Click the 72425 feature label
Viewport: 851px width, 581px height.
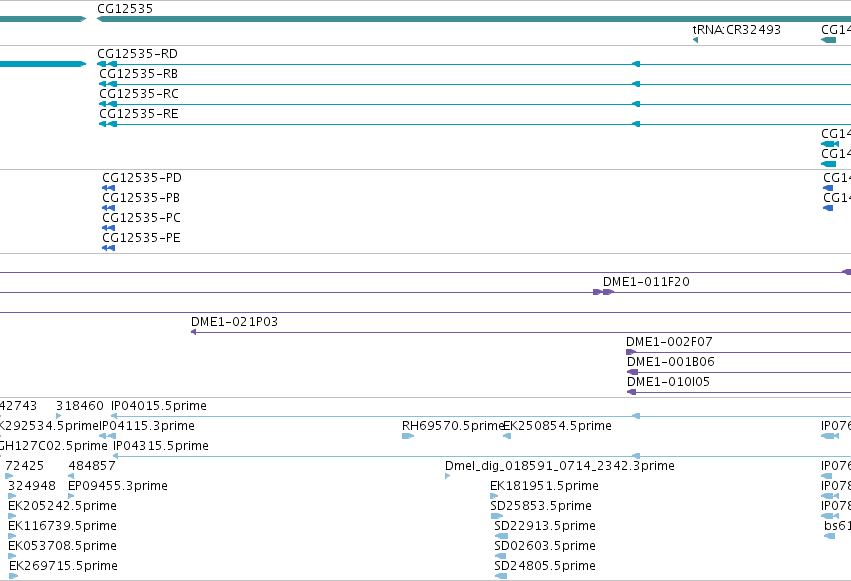[x=24, y=467]
